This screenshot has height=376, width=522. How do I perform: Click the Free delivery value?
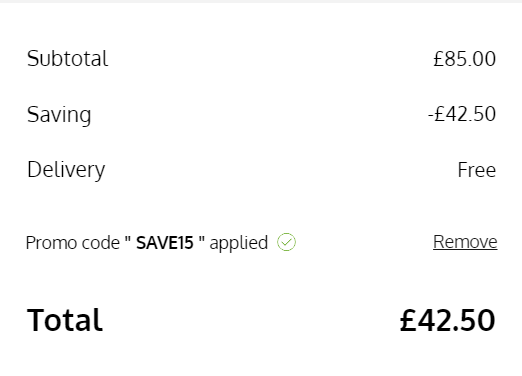click(x=477, y=170)
